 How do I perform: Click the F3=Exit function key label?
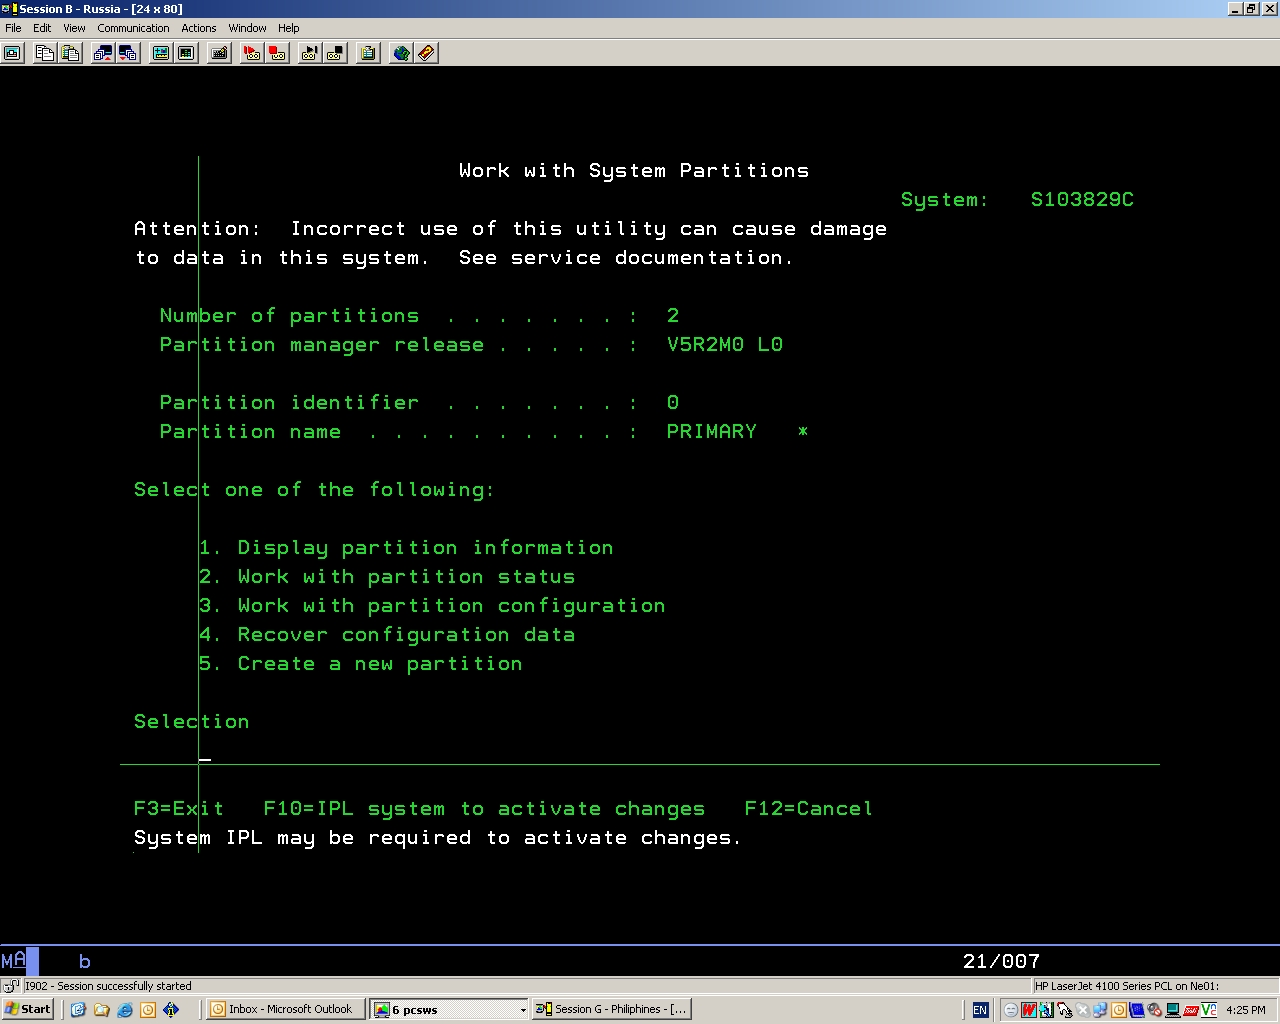pyautogui.click(x=179, y=809)
